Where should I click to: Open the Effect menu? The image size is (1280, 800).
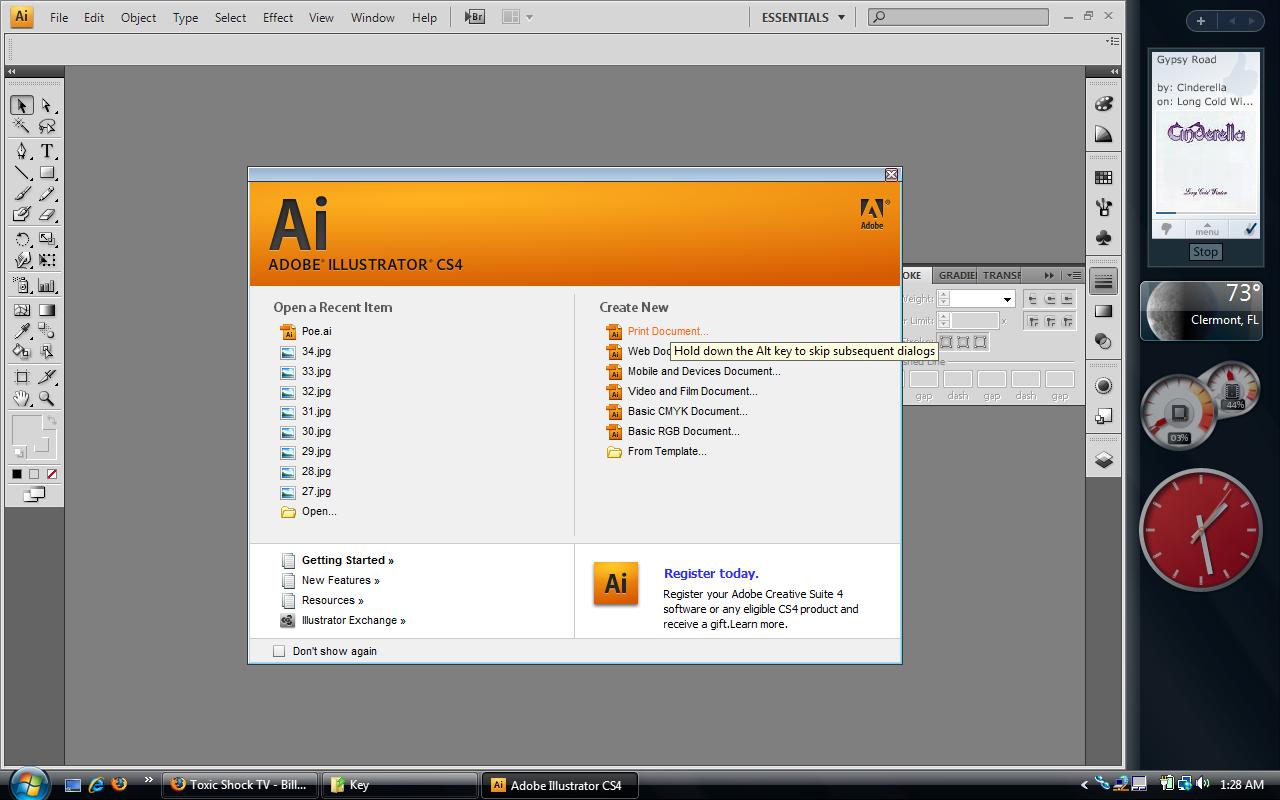click(x=278, y=17)
